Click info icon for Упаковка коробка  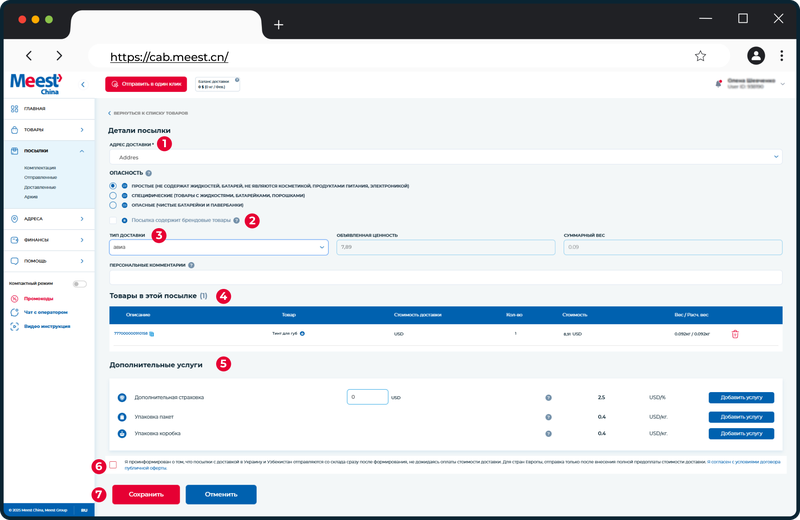click(548, 434)
